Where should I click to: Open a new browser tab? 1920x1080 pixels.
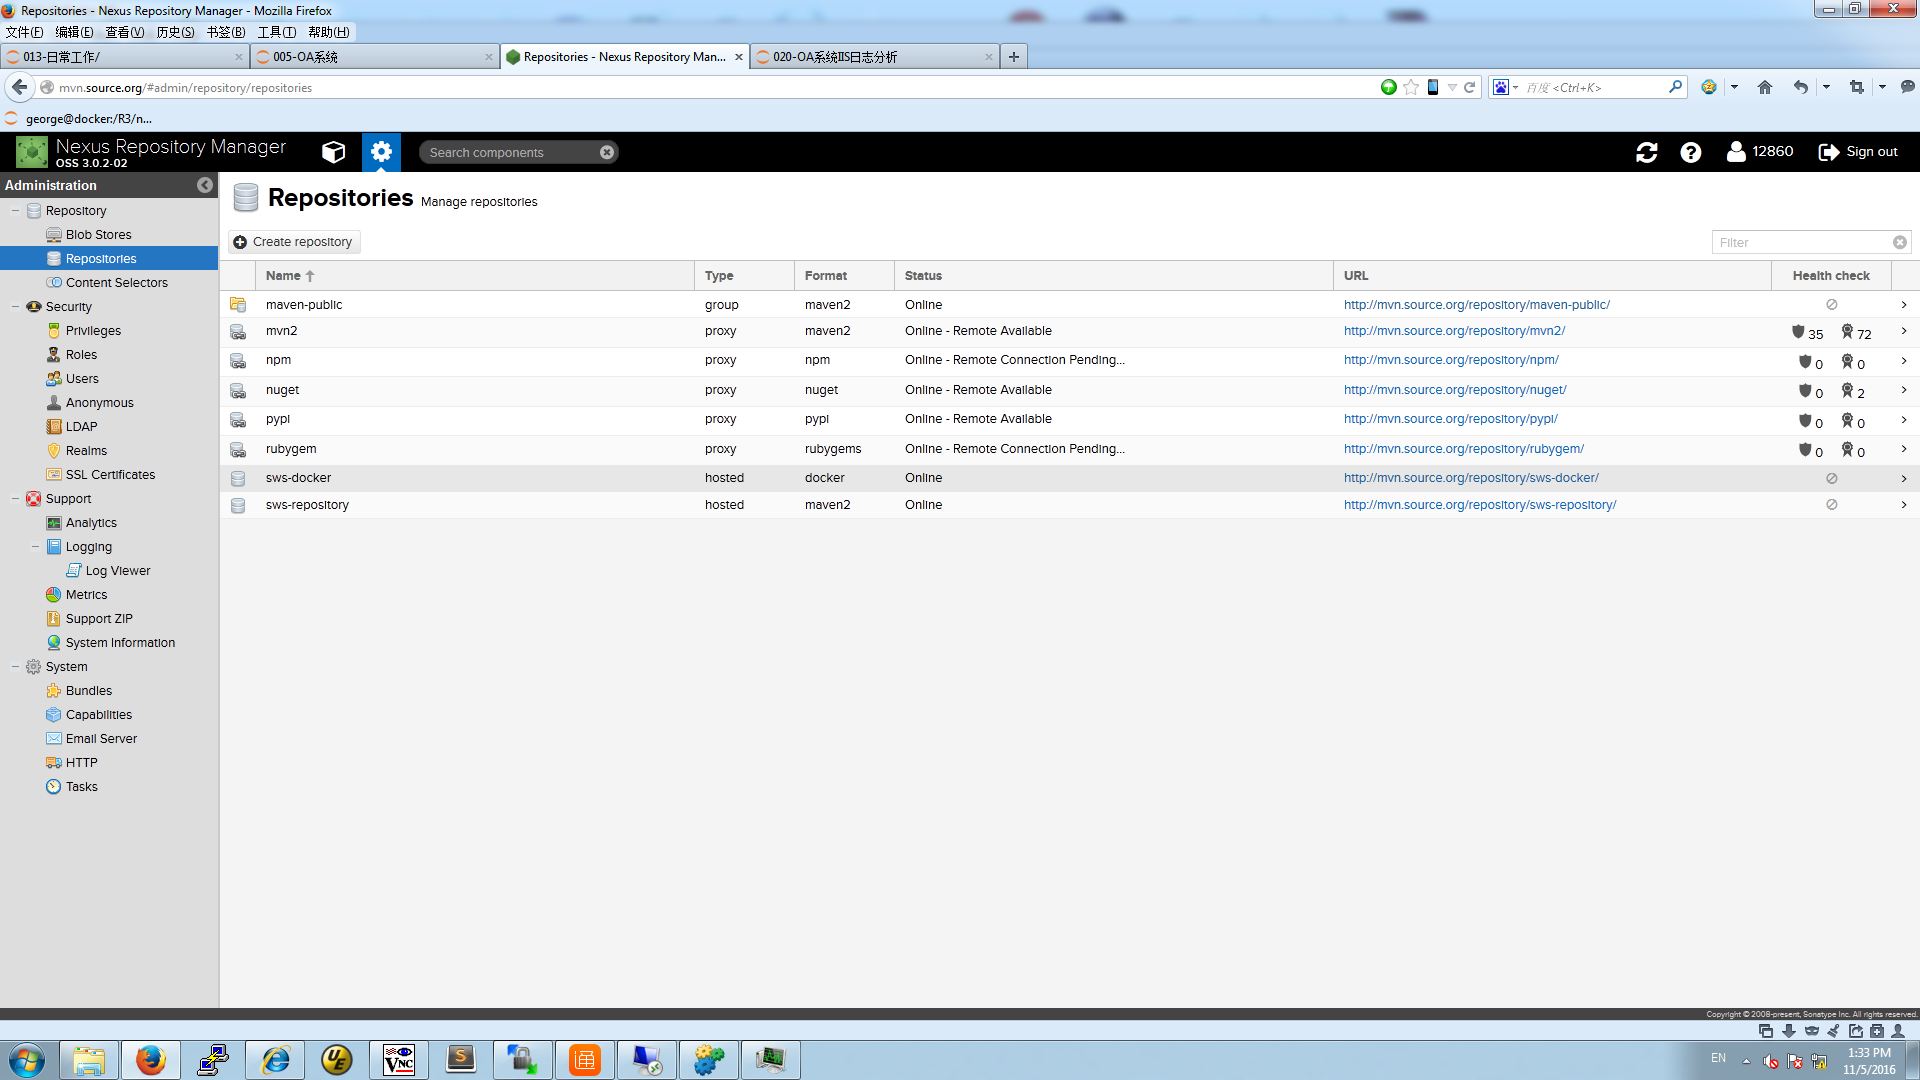pyautogui.click(x=1013, y=57)
